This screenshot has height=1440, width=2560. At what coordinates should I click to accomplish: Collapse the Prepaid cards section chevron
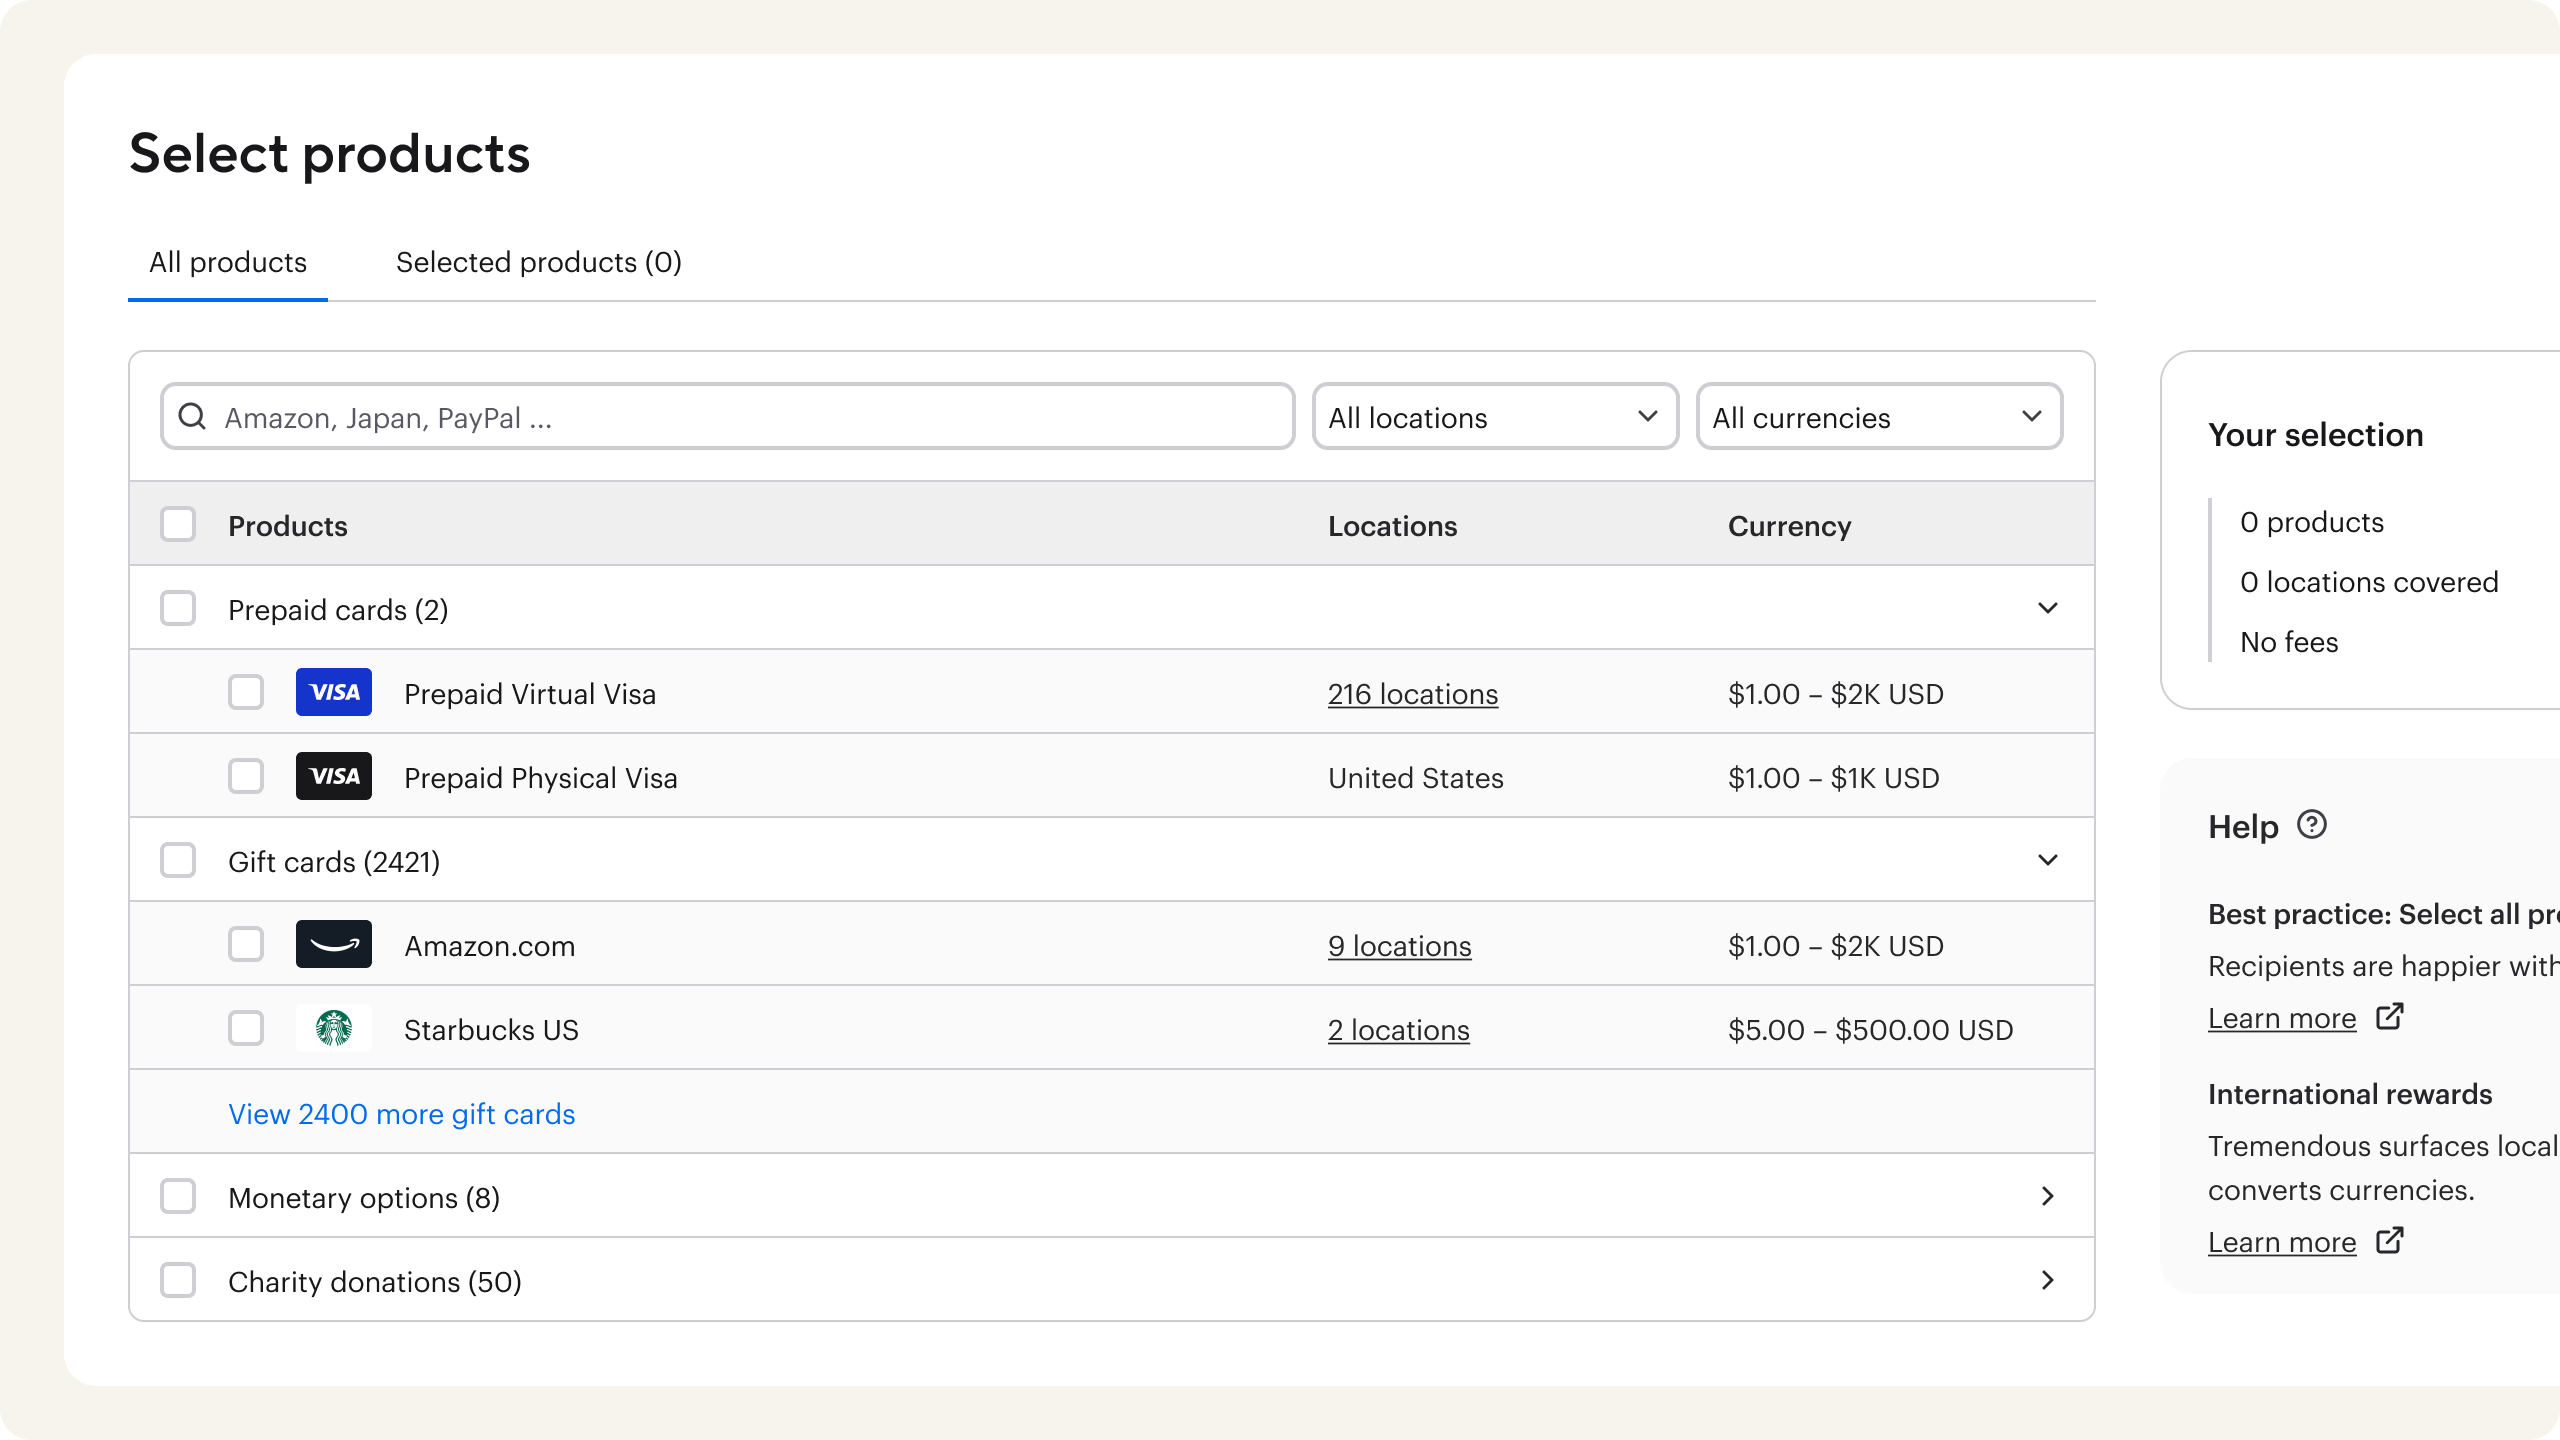(2047, 609)
